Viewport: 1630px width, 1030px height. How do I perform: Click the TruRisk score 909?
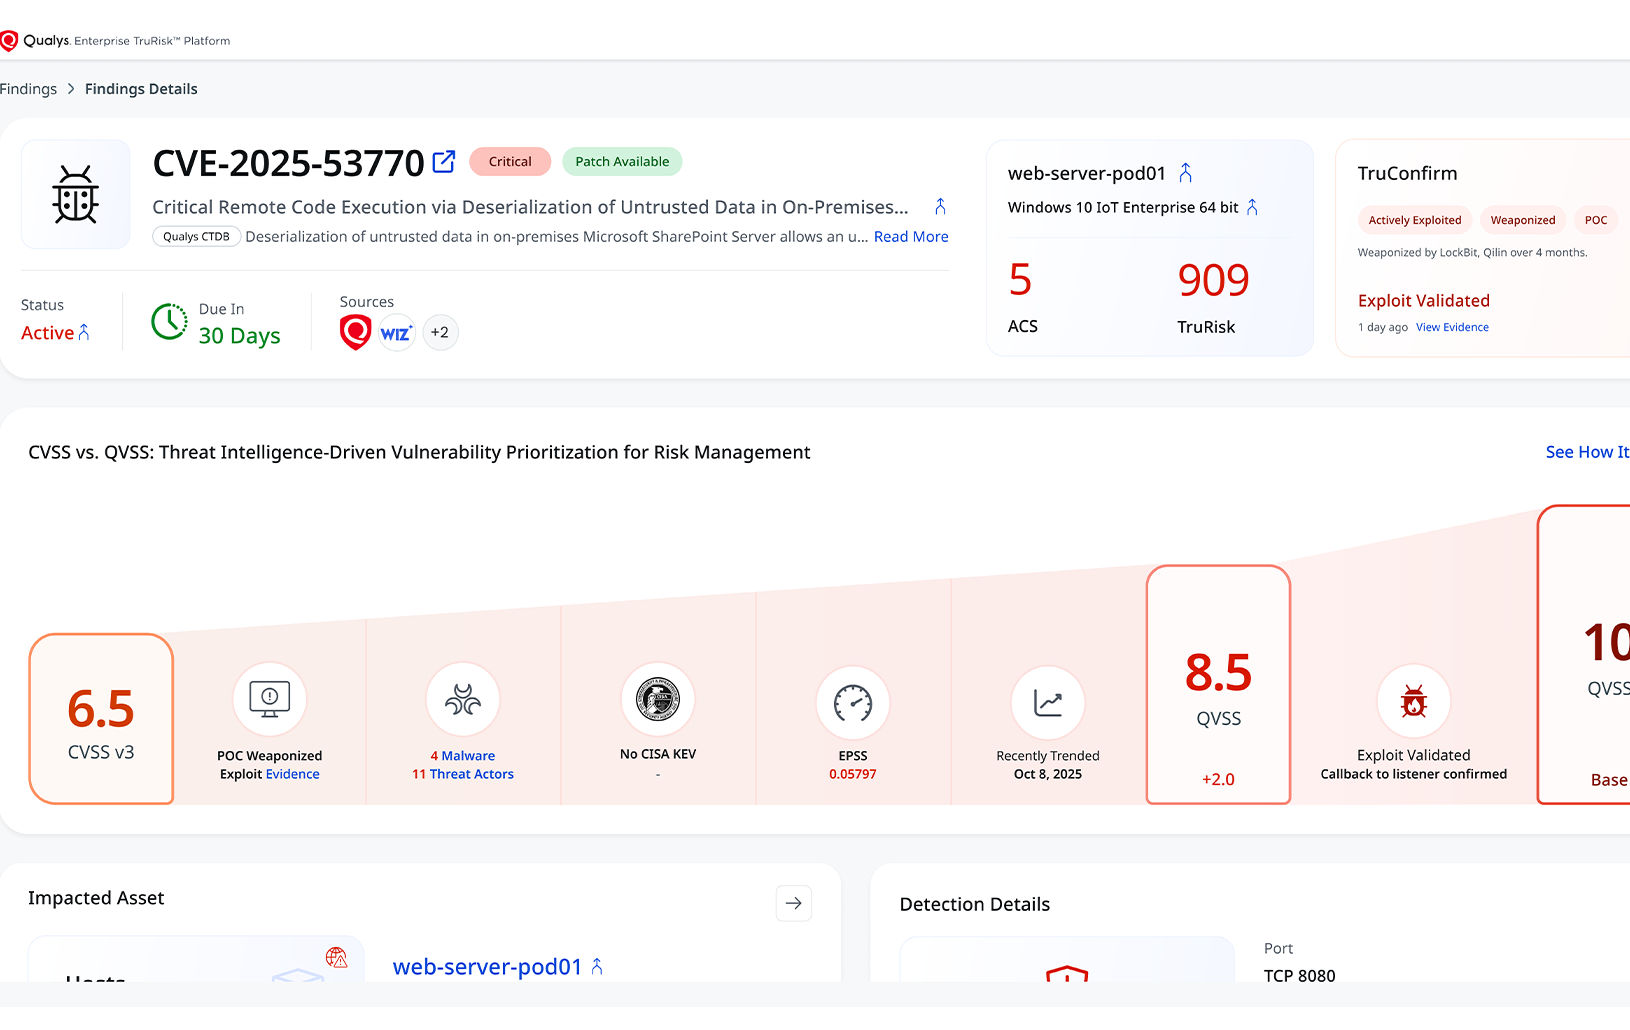click(1213, 280)
